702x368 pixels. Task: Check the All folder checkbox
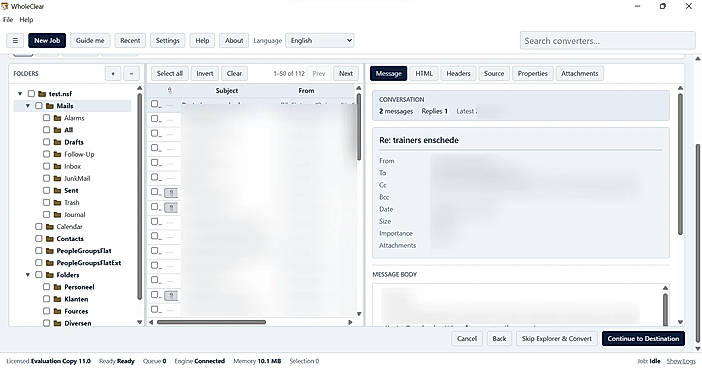coord(46,130)
